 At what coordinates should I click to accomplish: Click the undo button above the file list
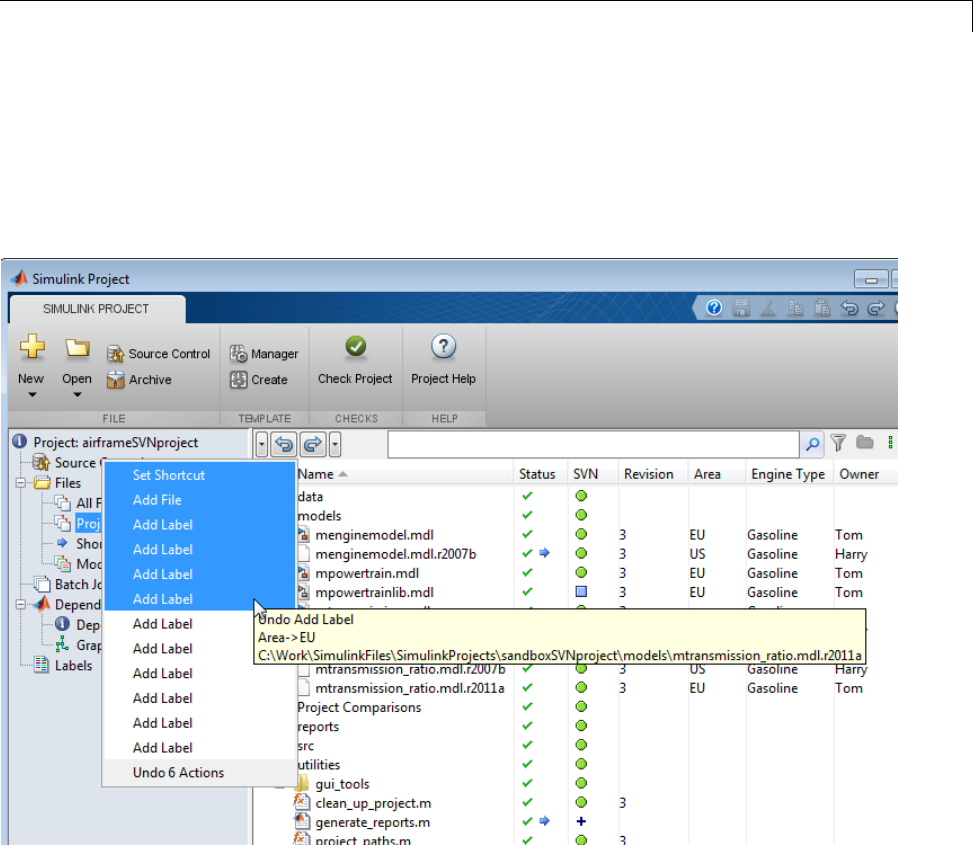click(x=284, y=444)
